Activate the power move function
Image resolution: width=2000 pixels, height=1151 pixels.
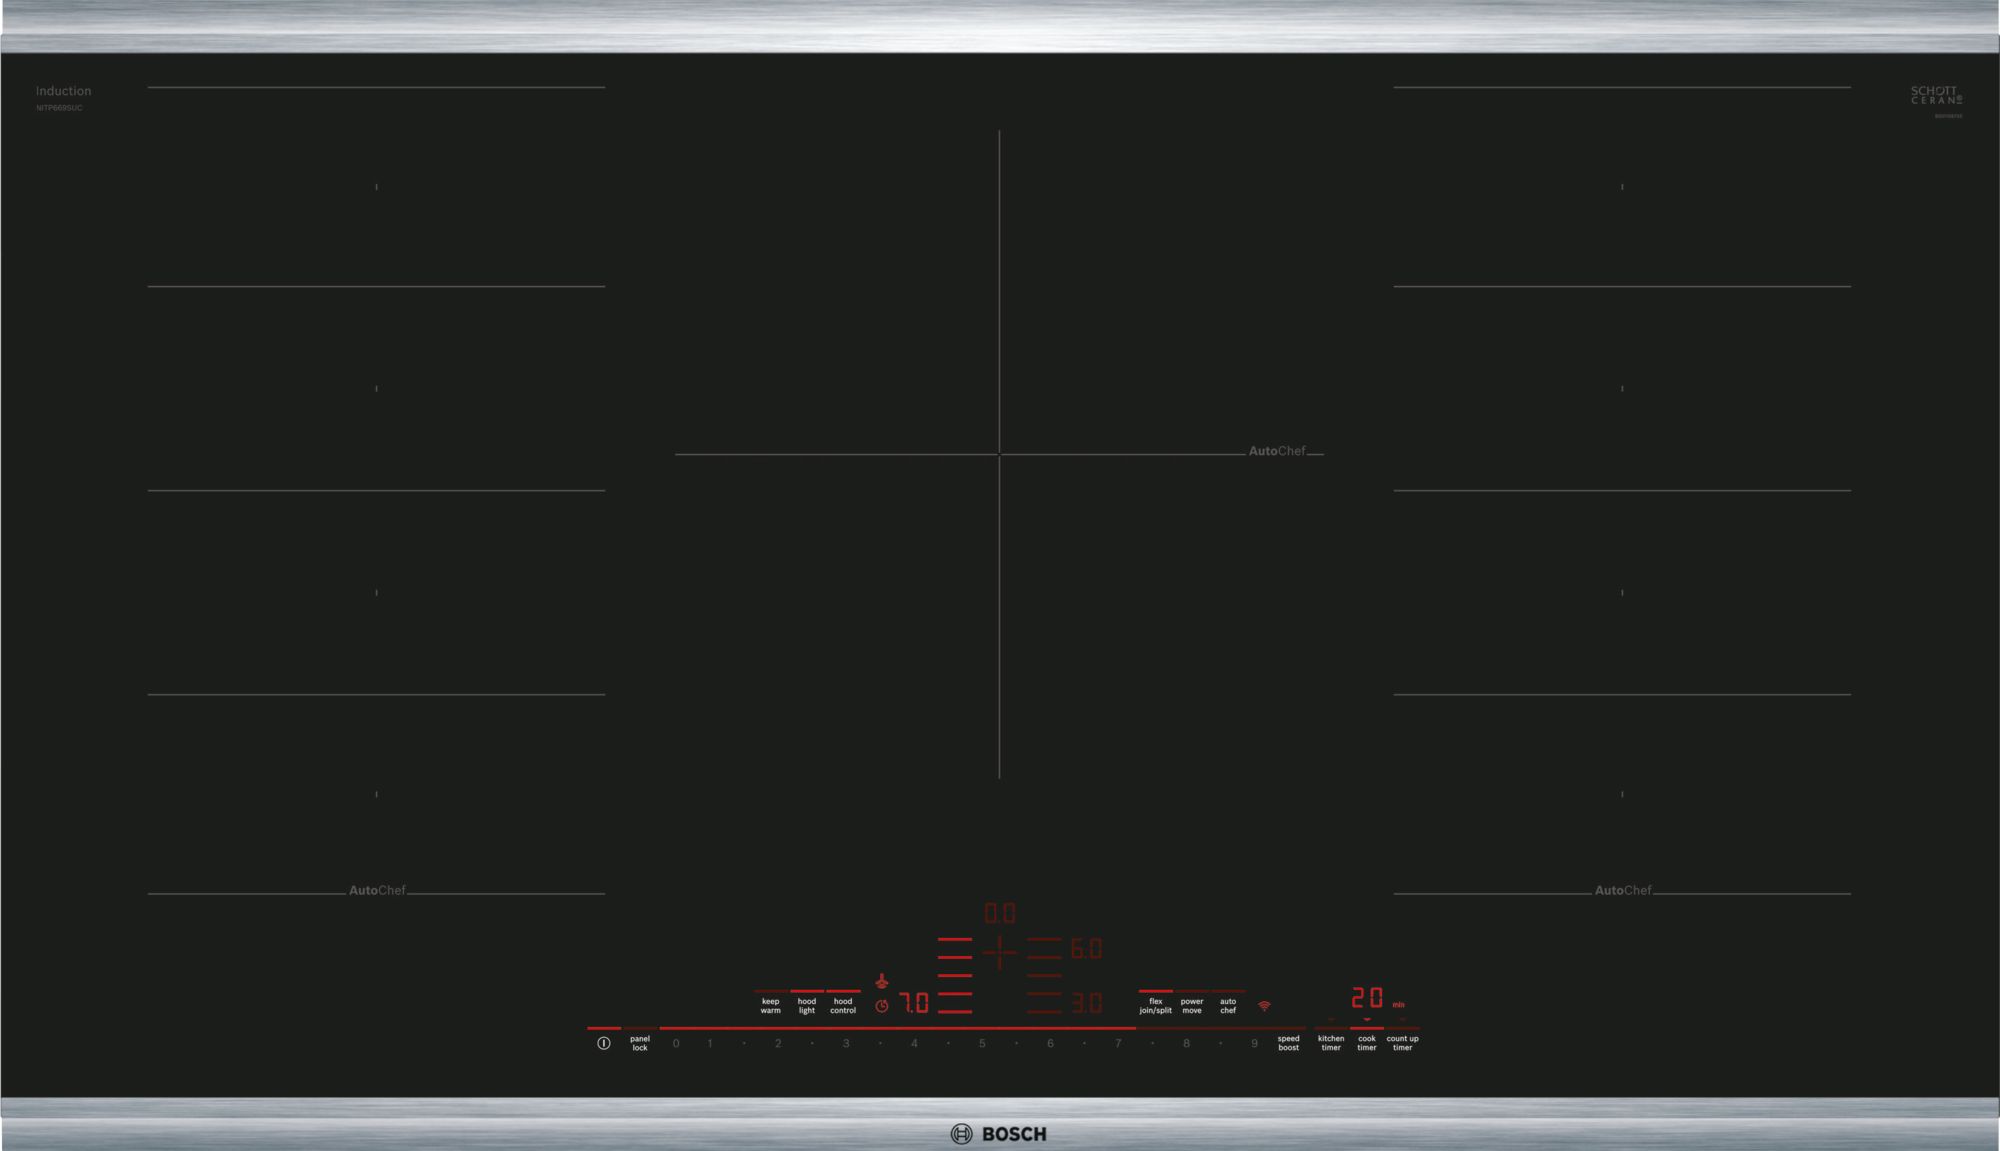click(x=1192, y=1005)
